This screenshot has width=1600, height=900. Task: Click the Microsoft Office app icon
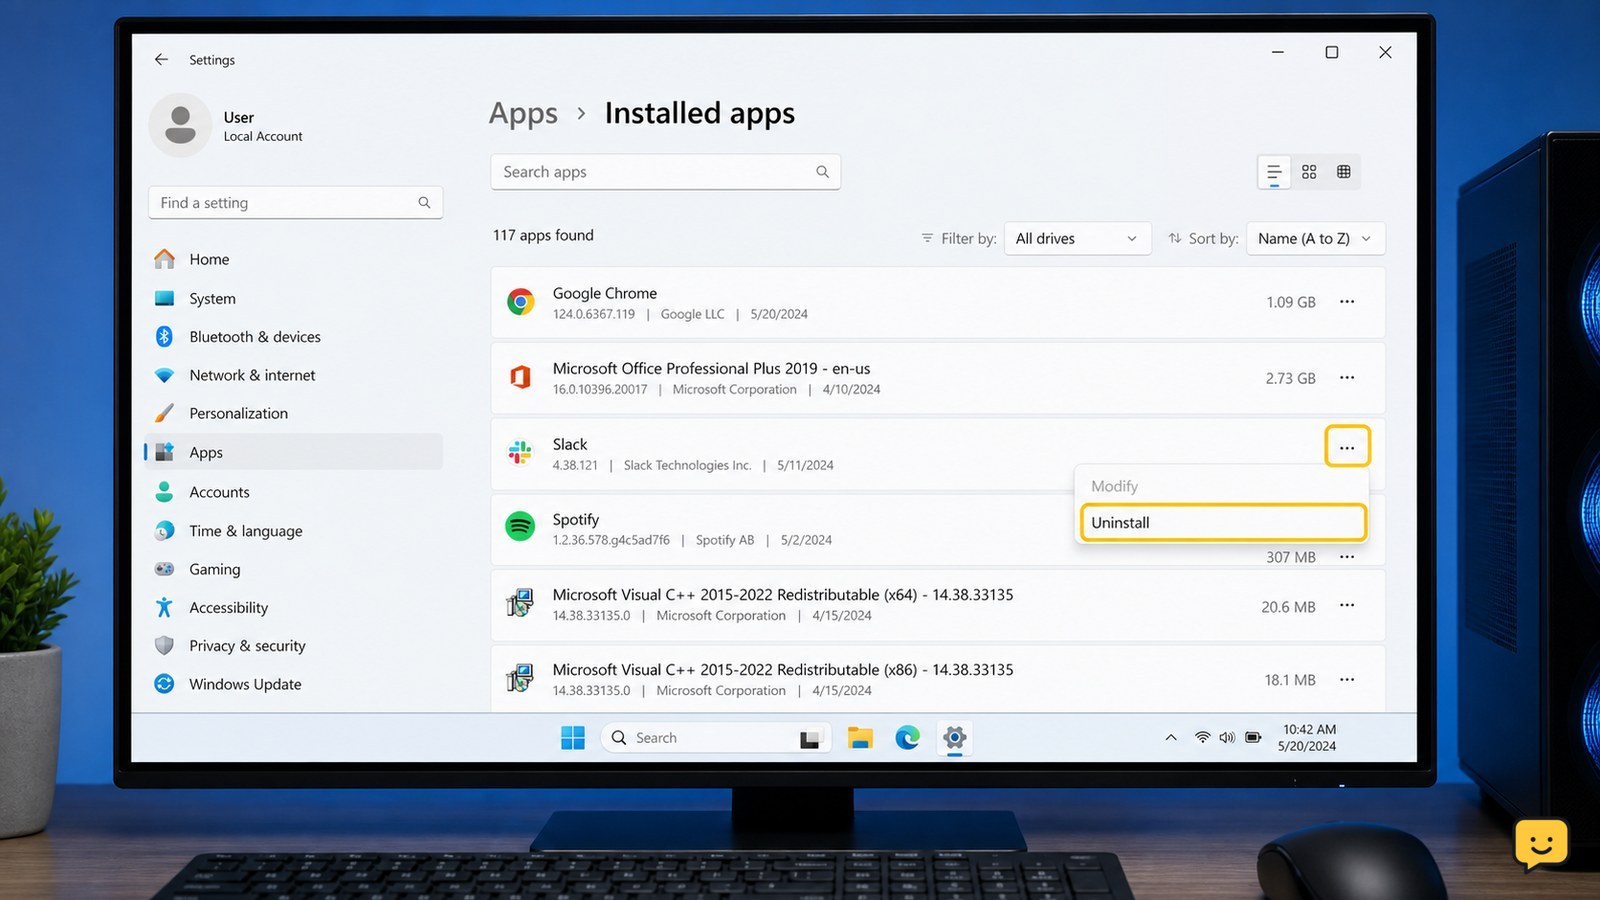pyautogui.click(x=520, y=377)
